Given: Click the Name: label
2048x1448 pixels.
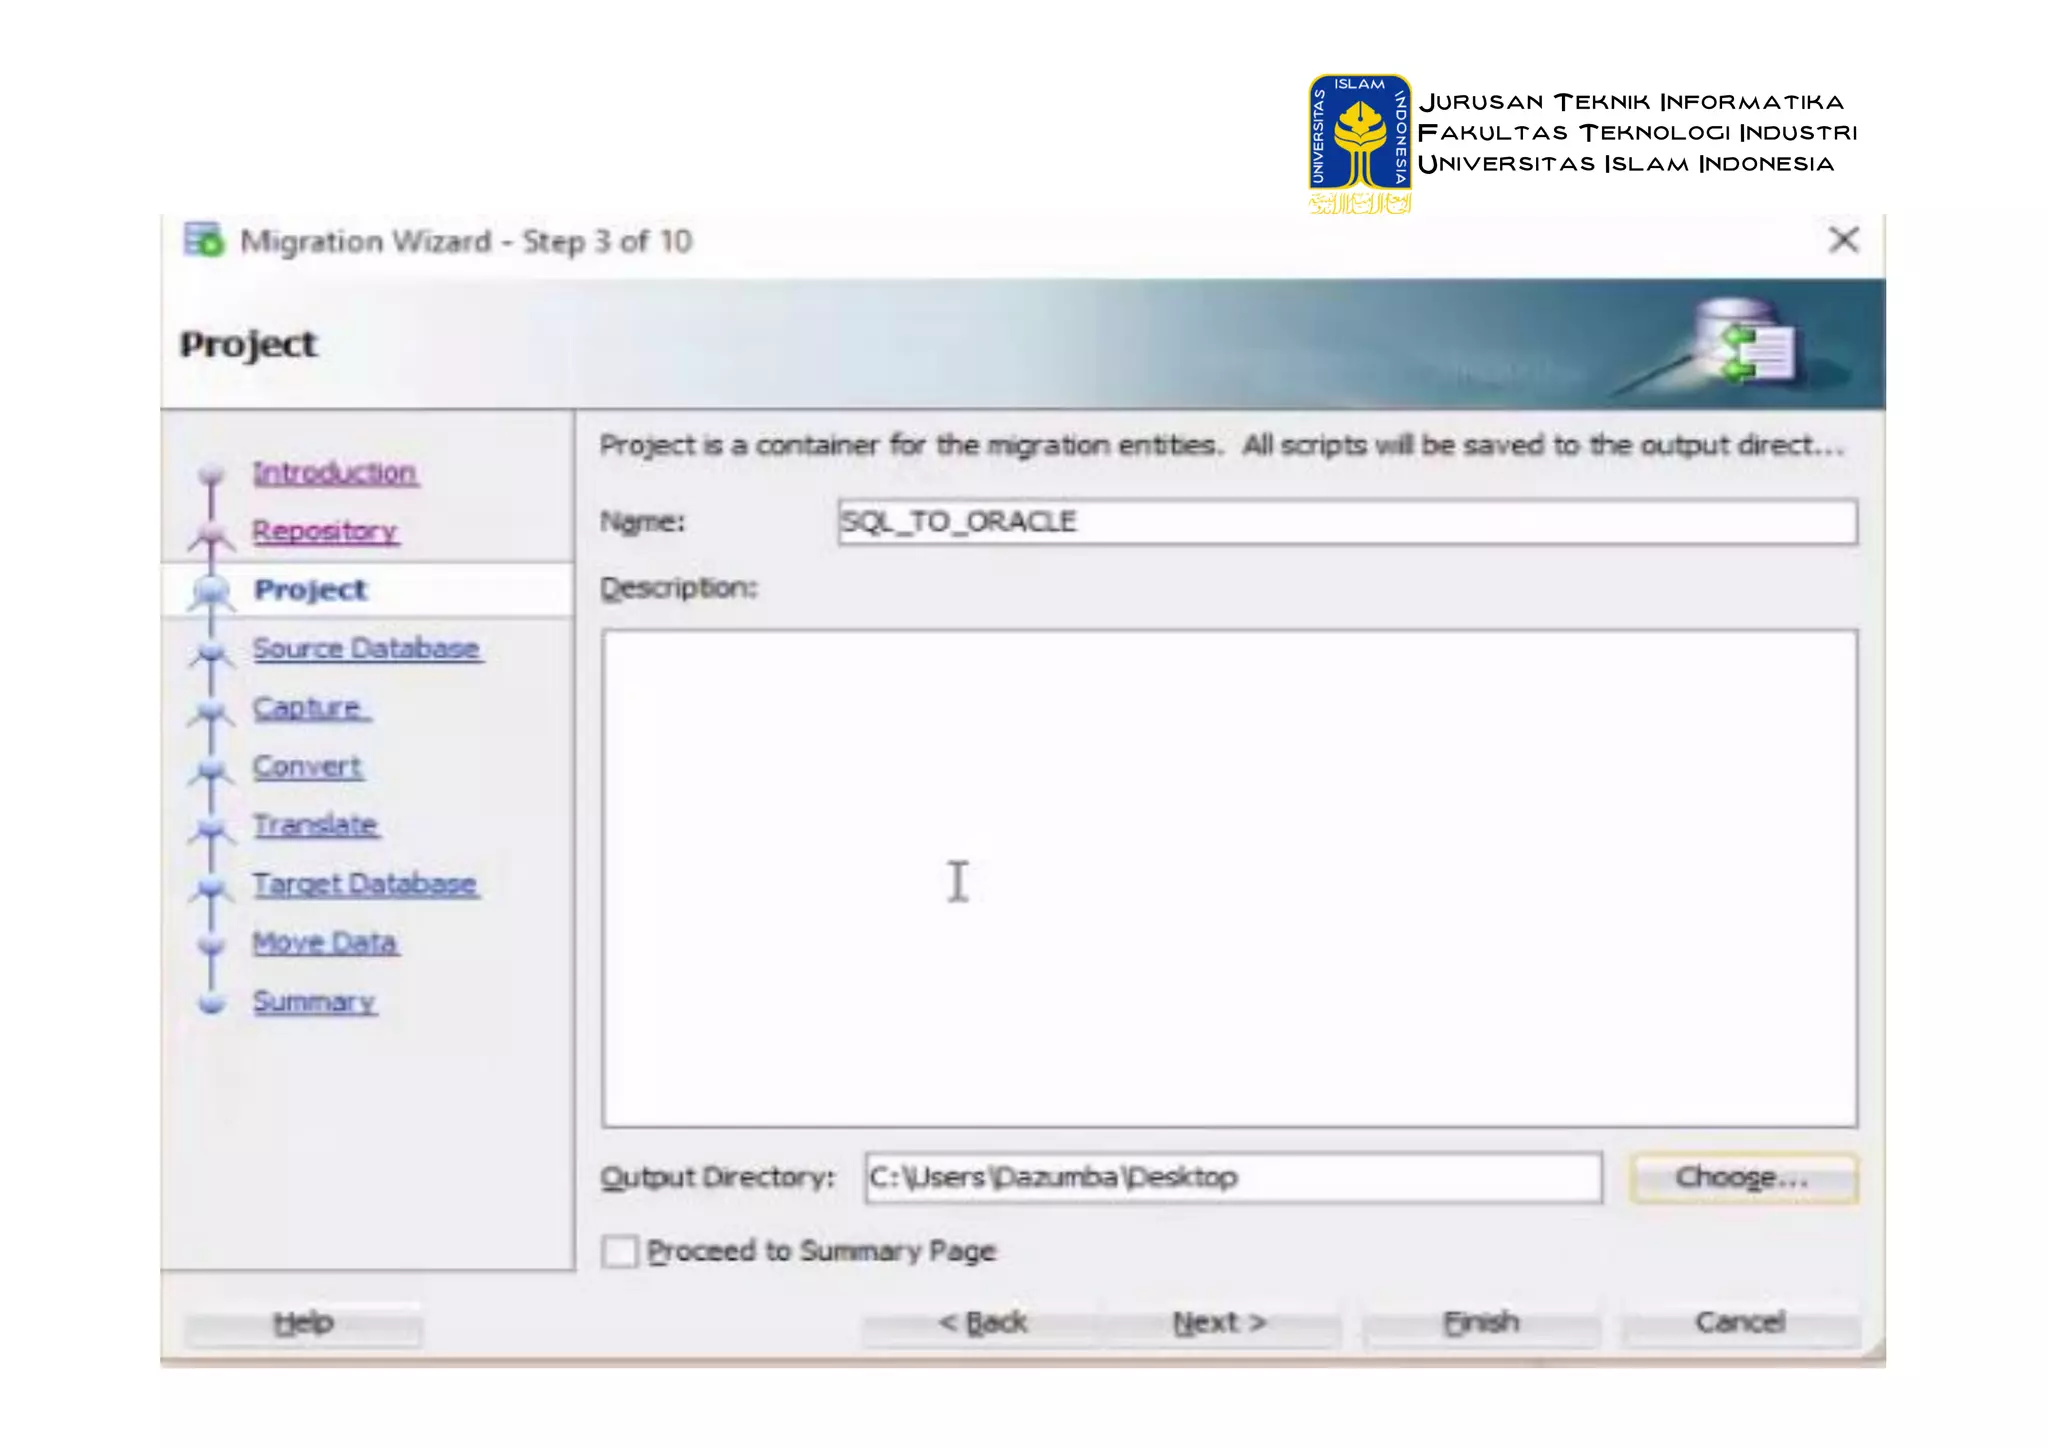Looking at the screenshot, I should [x=642, y=522].
